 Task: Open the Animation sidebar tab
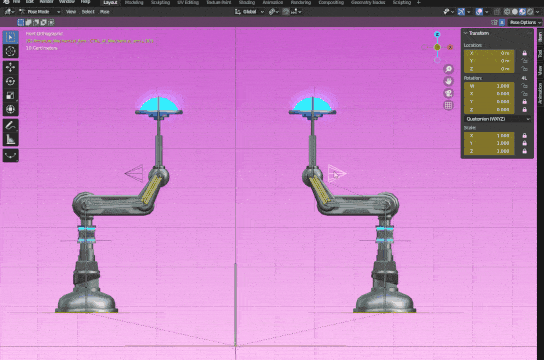pos(540,93)
